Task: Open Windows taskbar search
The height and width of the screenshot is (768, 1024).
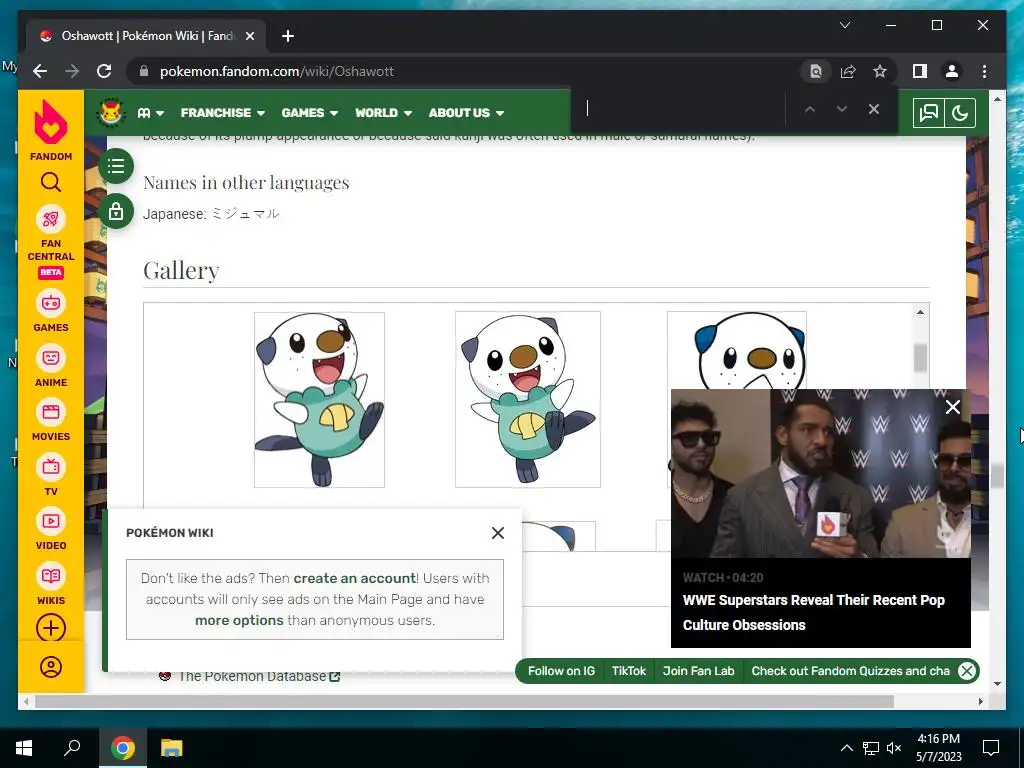Action: (72, 748)
